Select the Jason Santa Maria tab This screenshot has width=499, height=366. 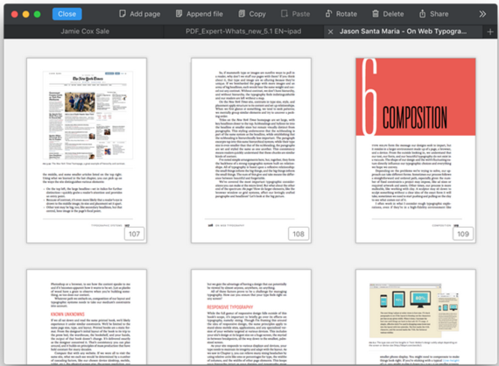pos(403,31)
